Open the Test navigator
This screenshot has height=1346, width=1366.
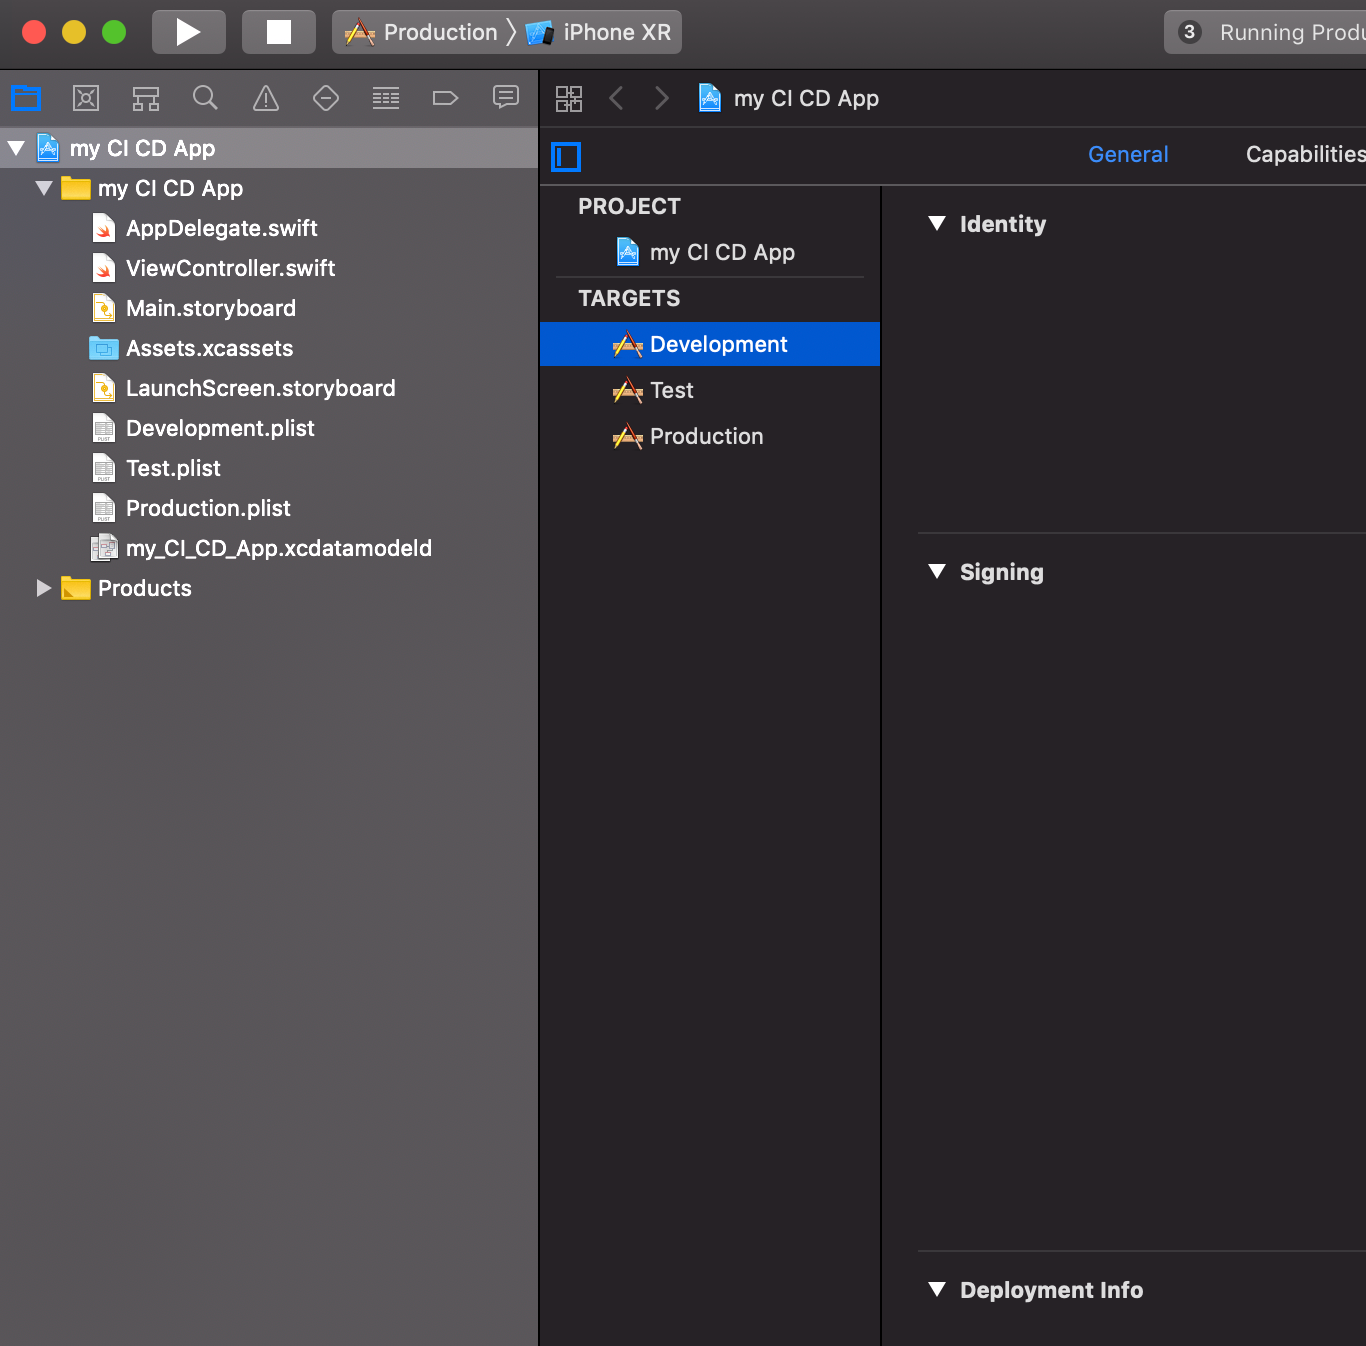(x=326, y=98)
